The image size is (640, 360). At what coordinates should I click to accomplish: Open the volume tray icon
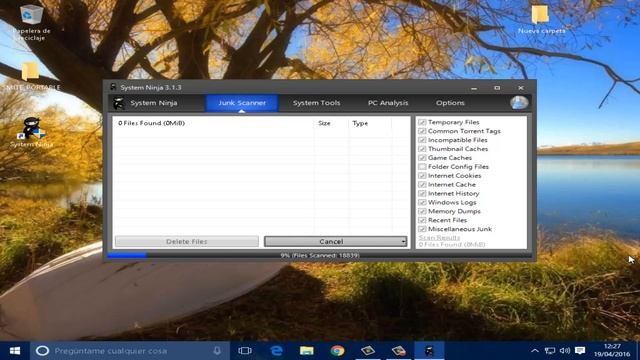565,351
